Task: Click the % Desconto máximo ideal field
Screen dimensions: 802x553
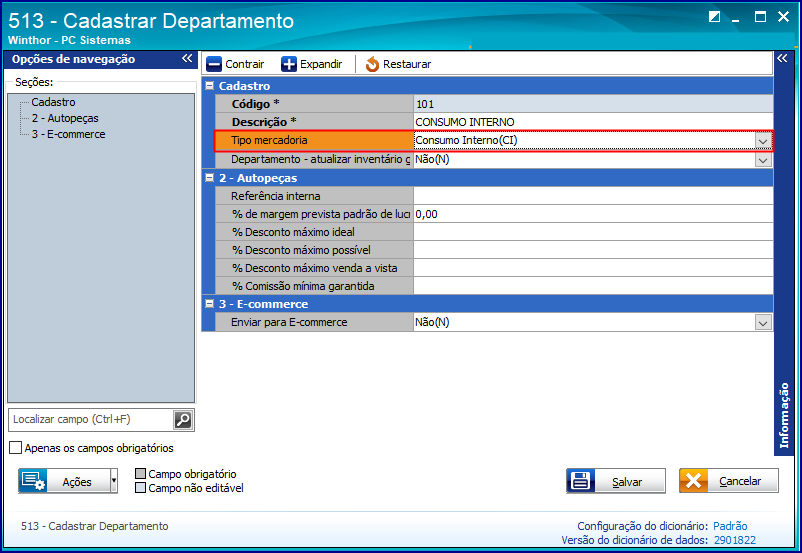Action: (593, 232)
